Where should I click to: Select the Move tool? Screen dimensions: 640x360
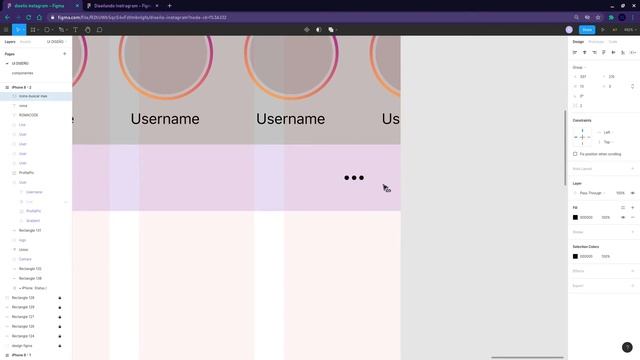(x=17, y=30)
